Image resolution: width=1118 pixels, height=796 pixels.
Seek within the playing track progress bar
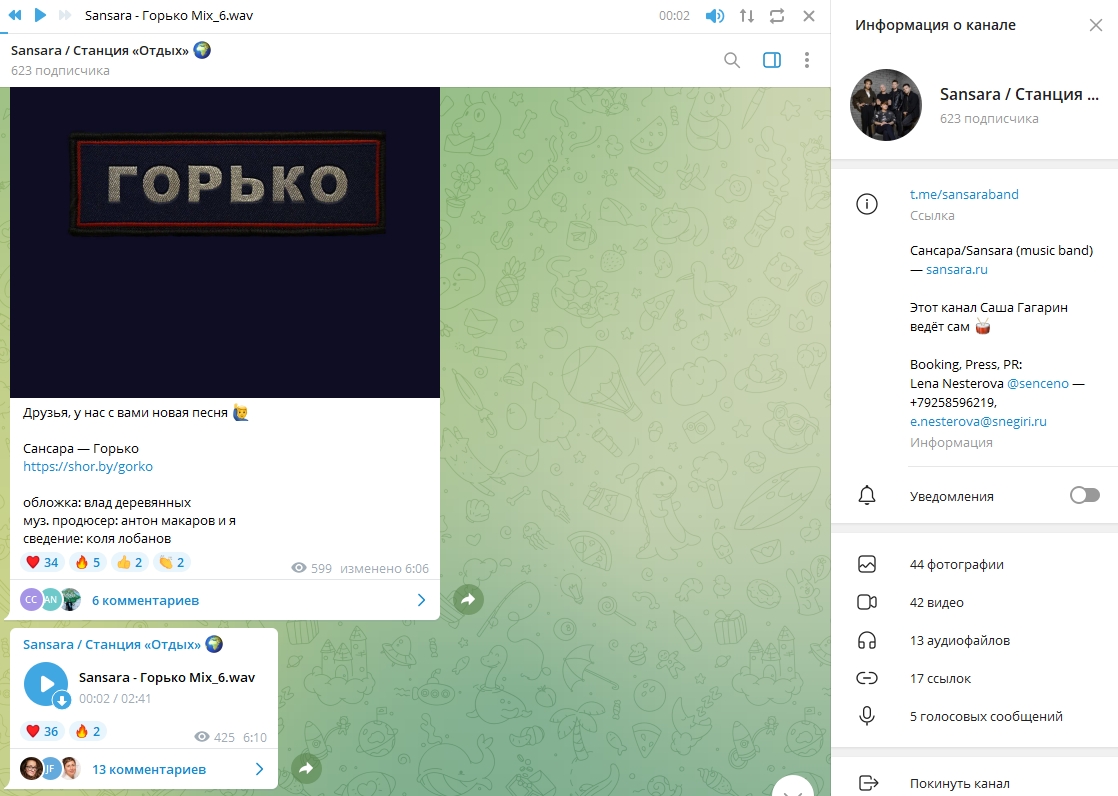click(x=400, y=32)
